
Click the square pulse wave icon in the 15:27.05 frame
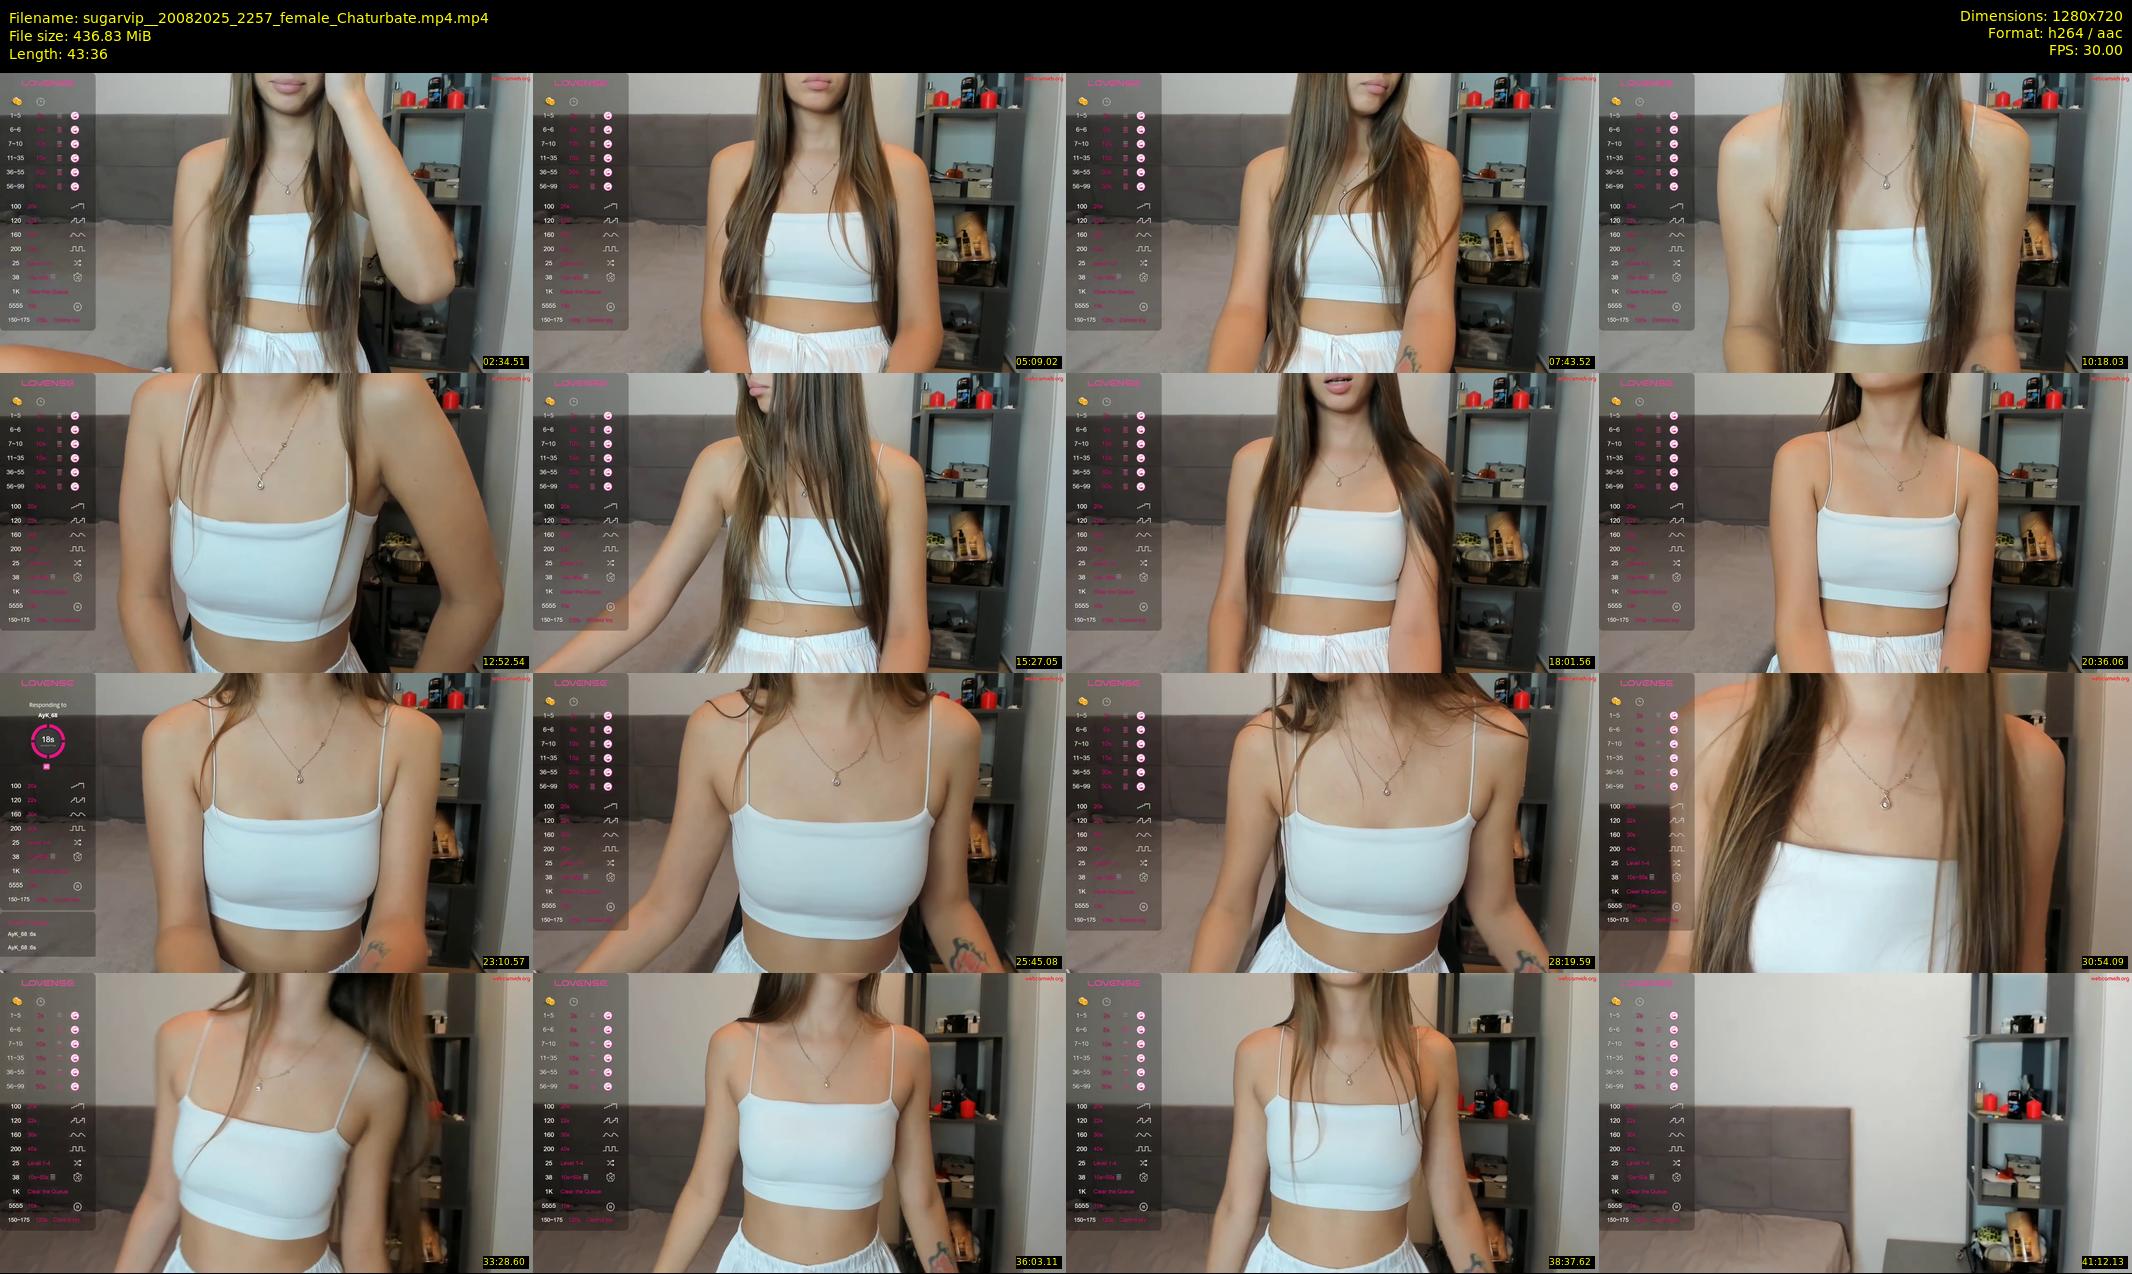coord(610,549)
